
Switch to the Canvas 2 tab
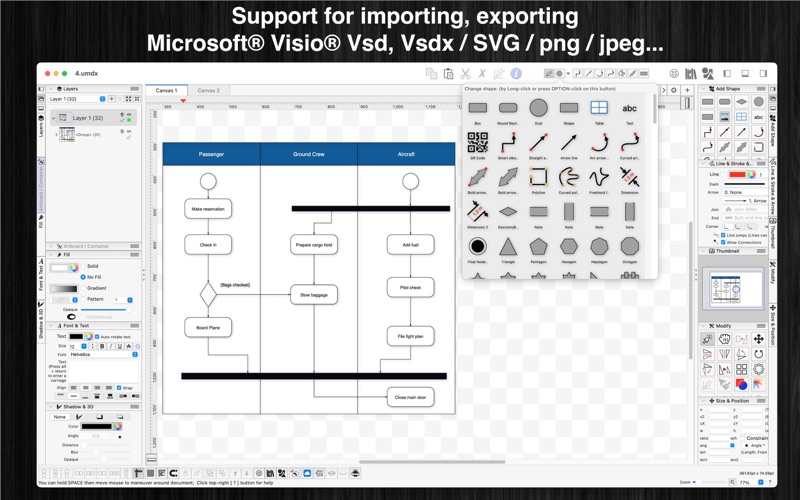(x=208, y=90)
